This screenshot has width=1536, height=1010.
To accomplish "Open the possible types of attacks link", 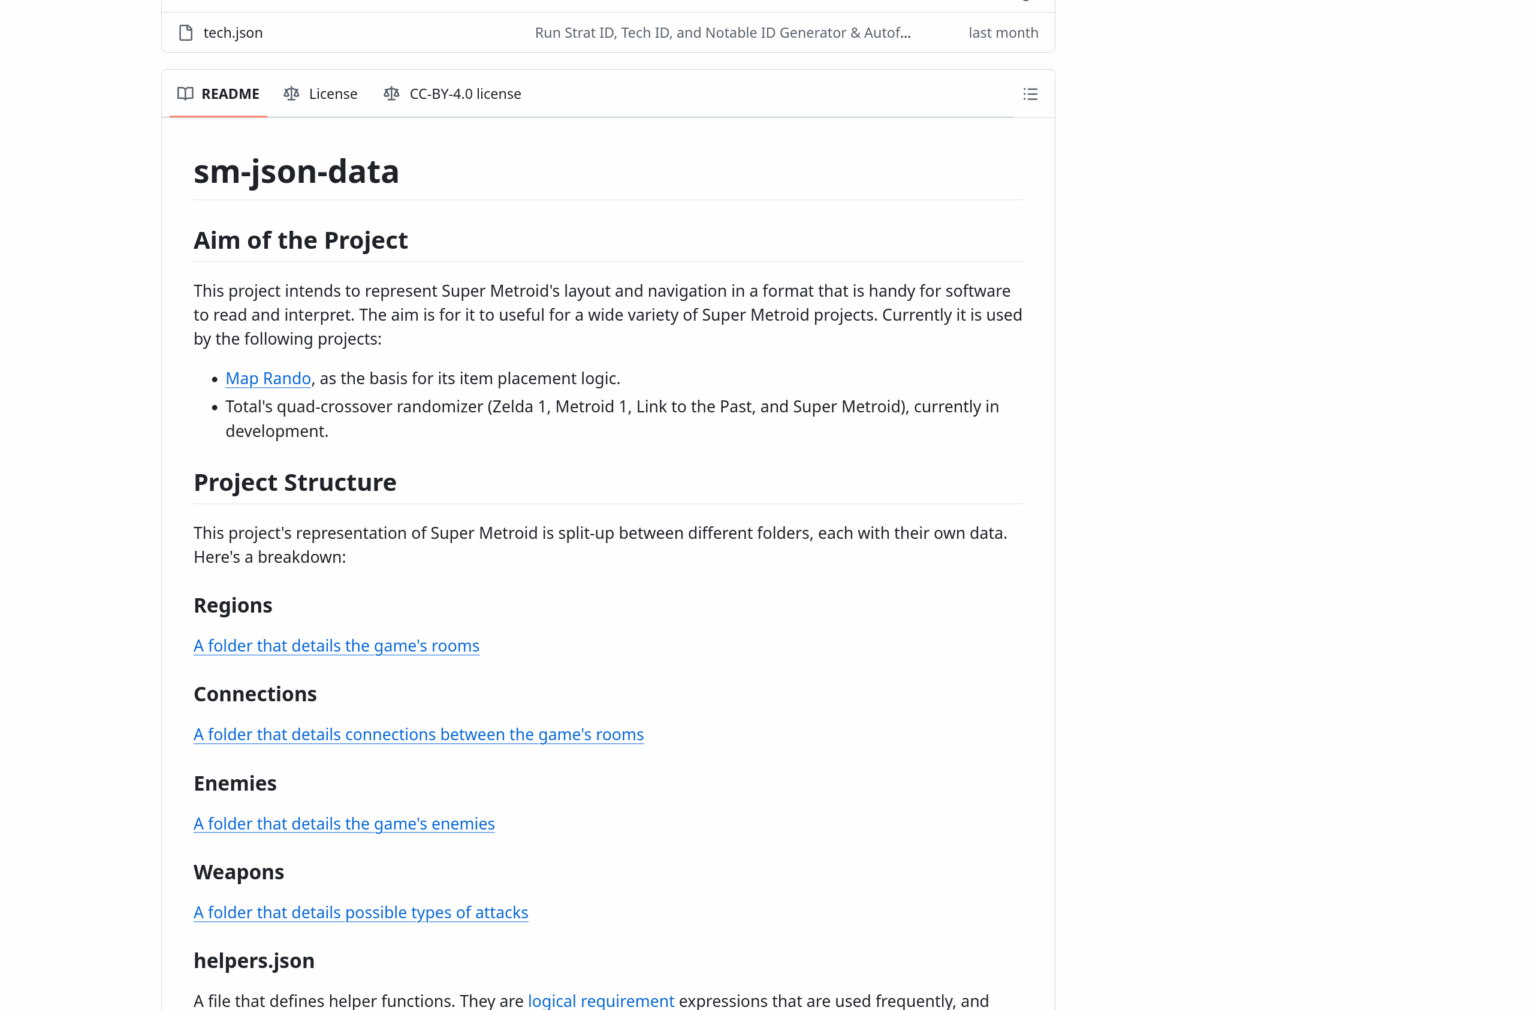I will click(x=360, y=913).
